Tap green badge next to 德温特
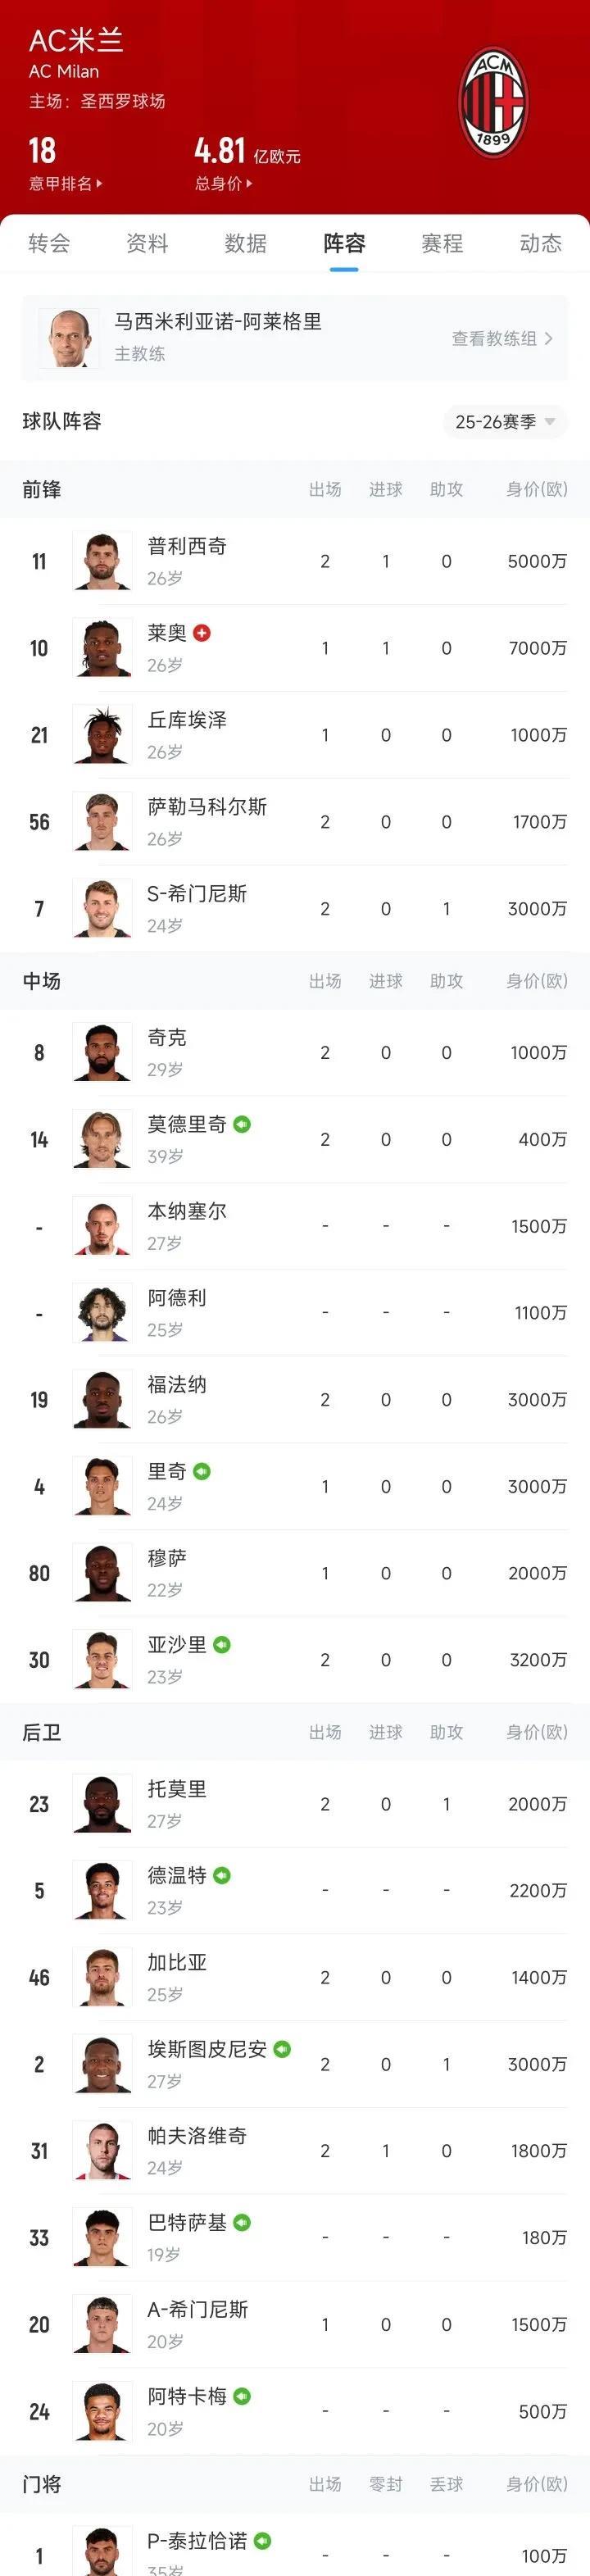This screenshot has width=590, height=2576. 222,1876
